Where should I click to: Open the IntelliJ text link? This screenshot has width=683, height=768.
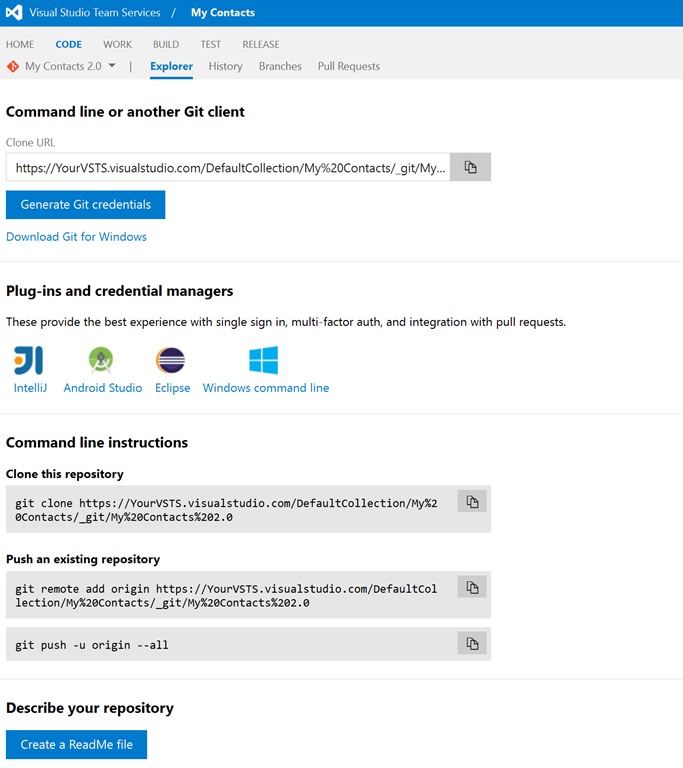pos(30,388)
